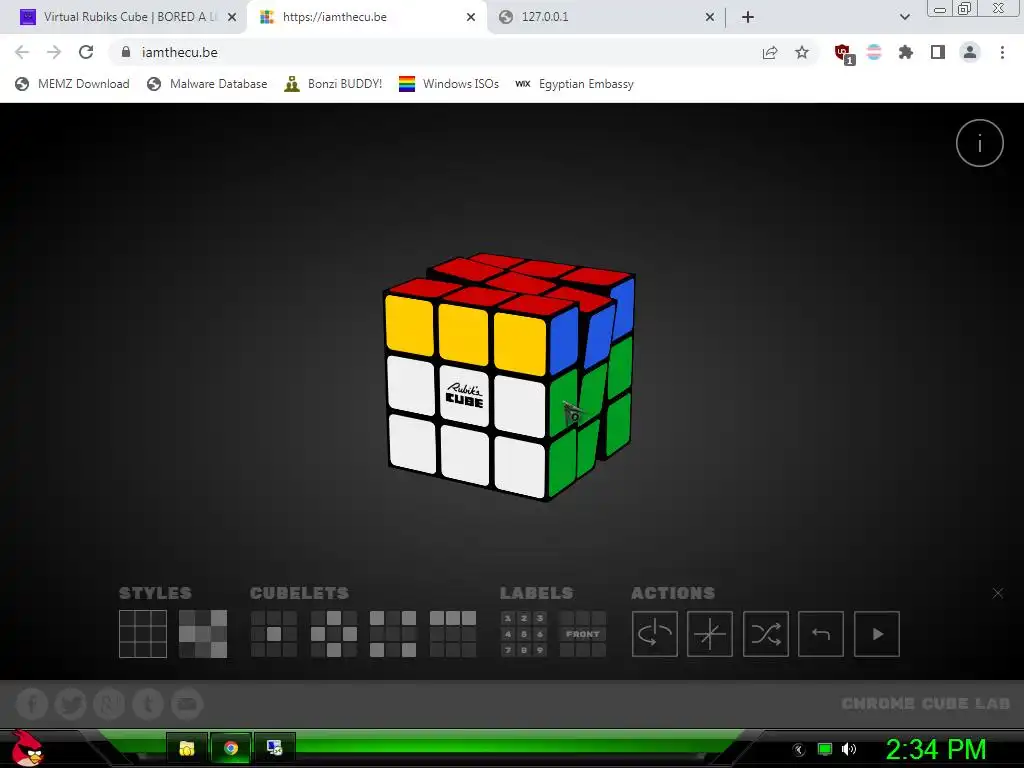
Task: Show only corner cubelets
Action: pos(392,633)
